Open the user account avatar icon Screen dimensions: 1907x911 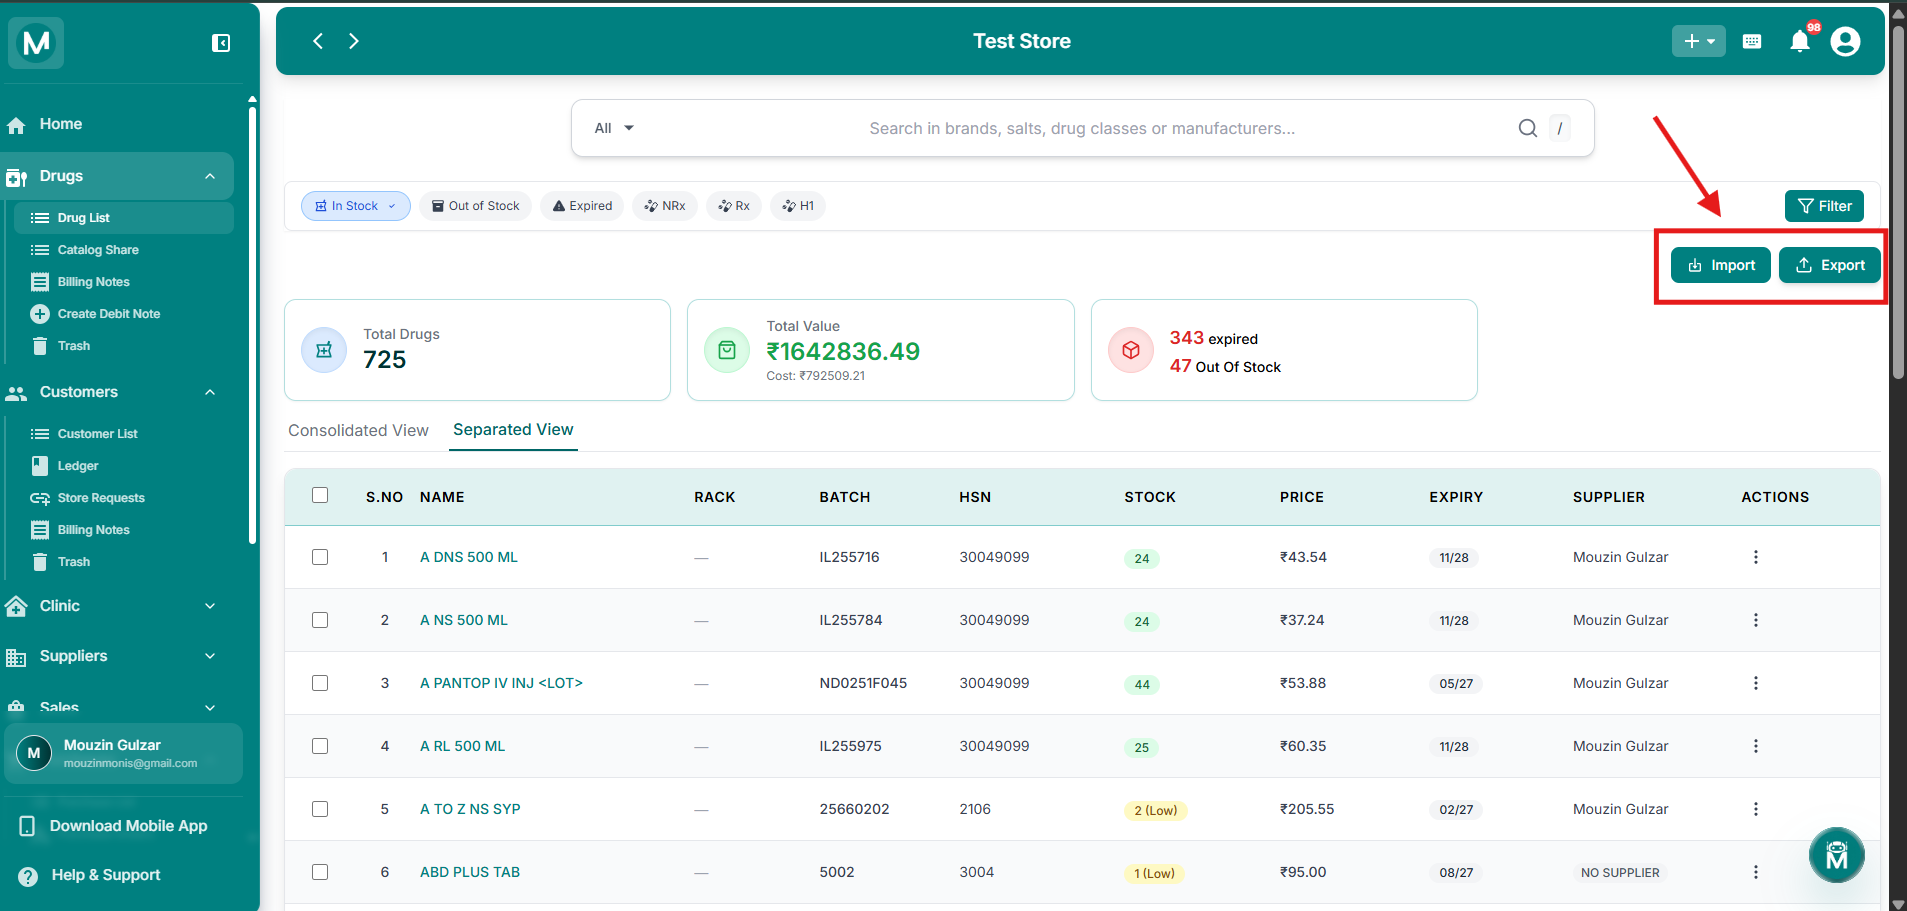1845,41
